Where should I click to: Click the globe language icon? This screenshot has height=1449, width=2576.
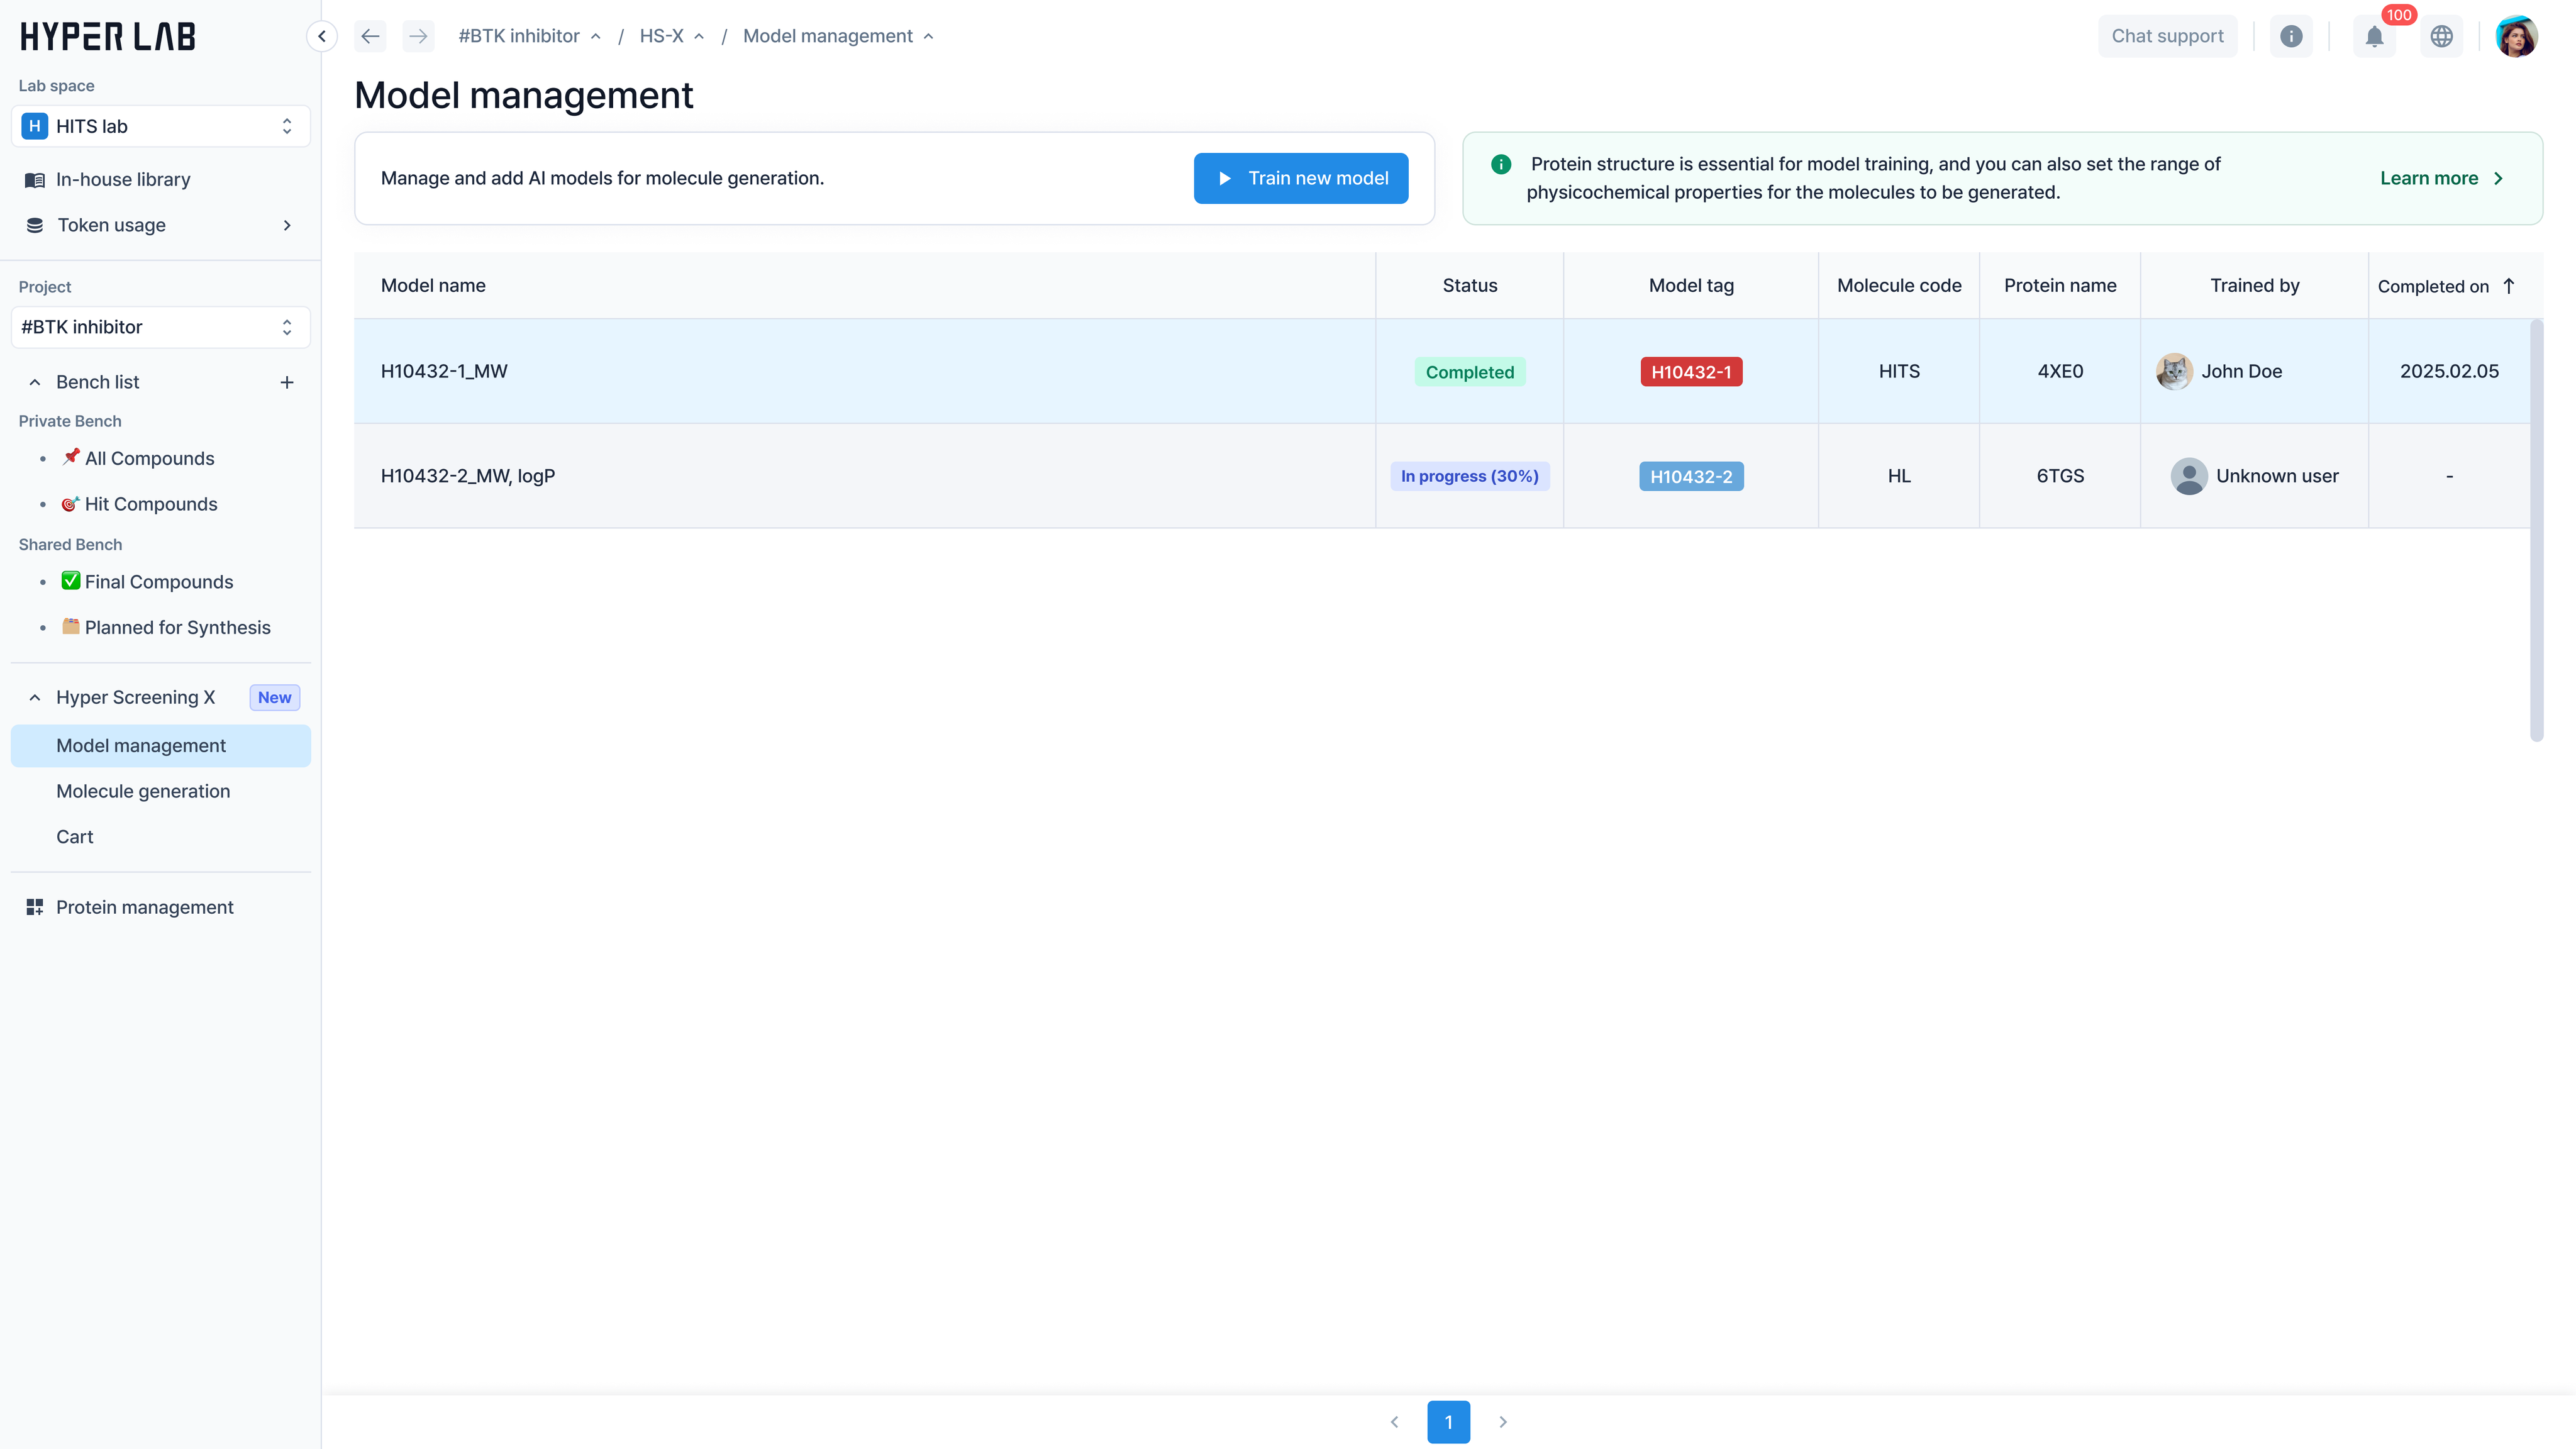click(x=2442, y=36)
